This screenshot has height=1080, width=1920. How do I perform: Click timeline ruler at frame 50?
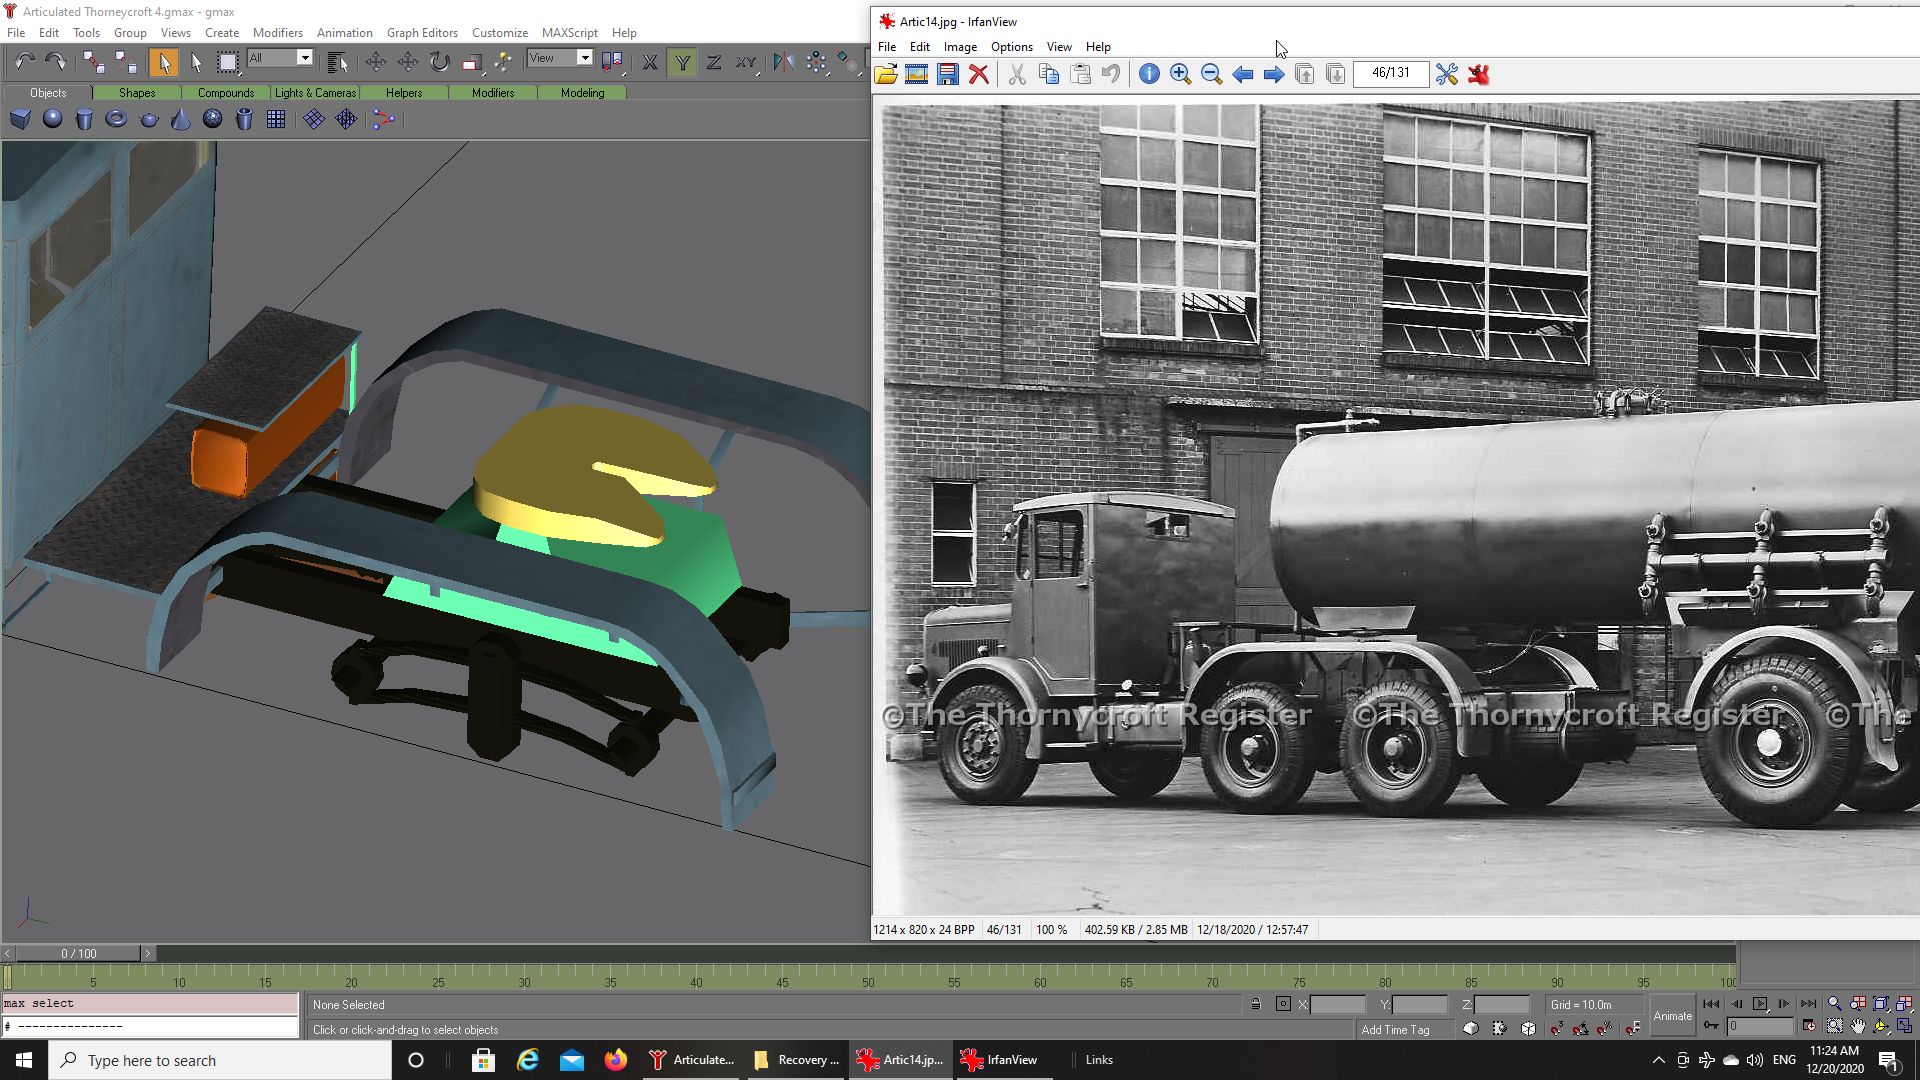(868, 978)
